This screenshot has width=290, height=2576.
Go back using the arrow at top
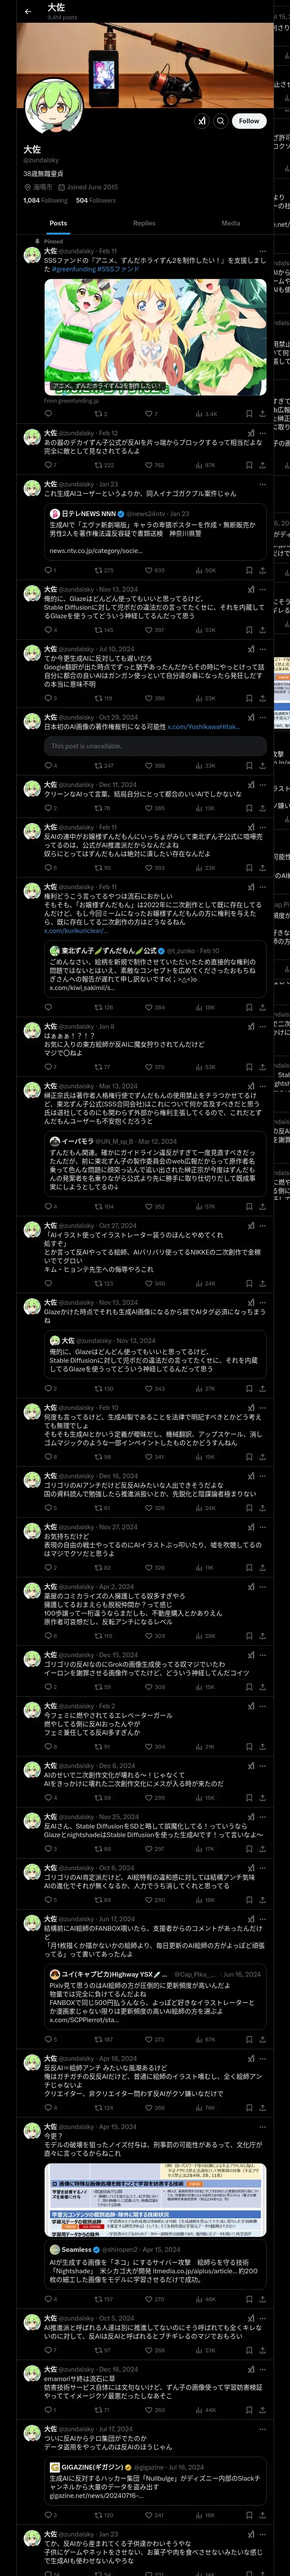click(28, 12)
